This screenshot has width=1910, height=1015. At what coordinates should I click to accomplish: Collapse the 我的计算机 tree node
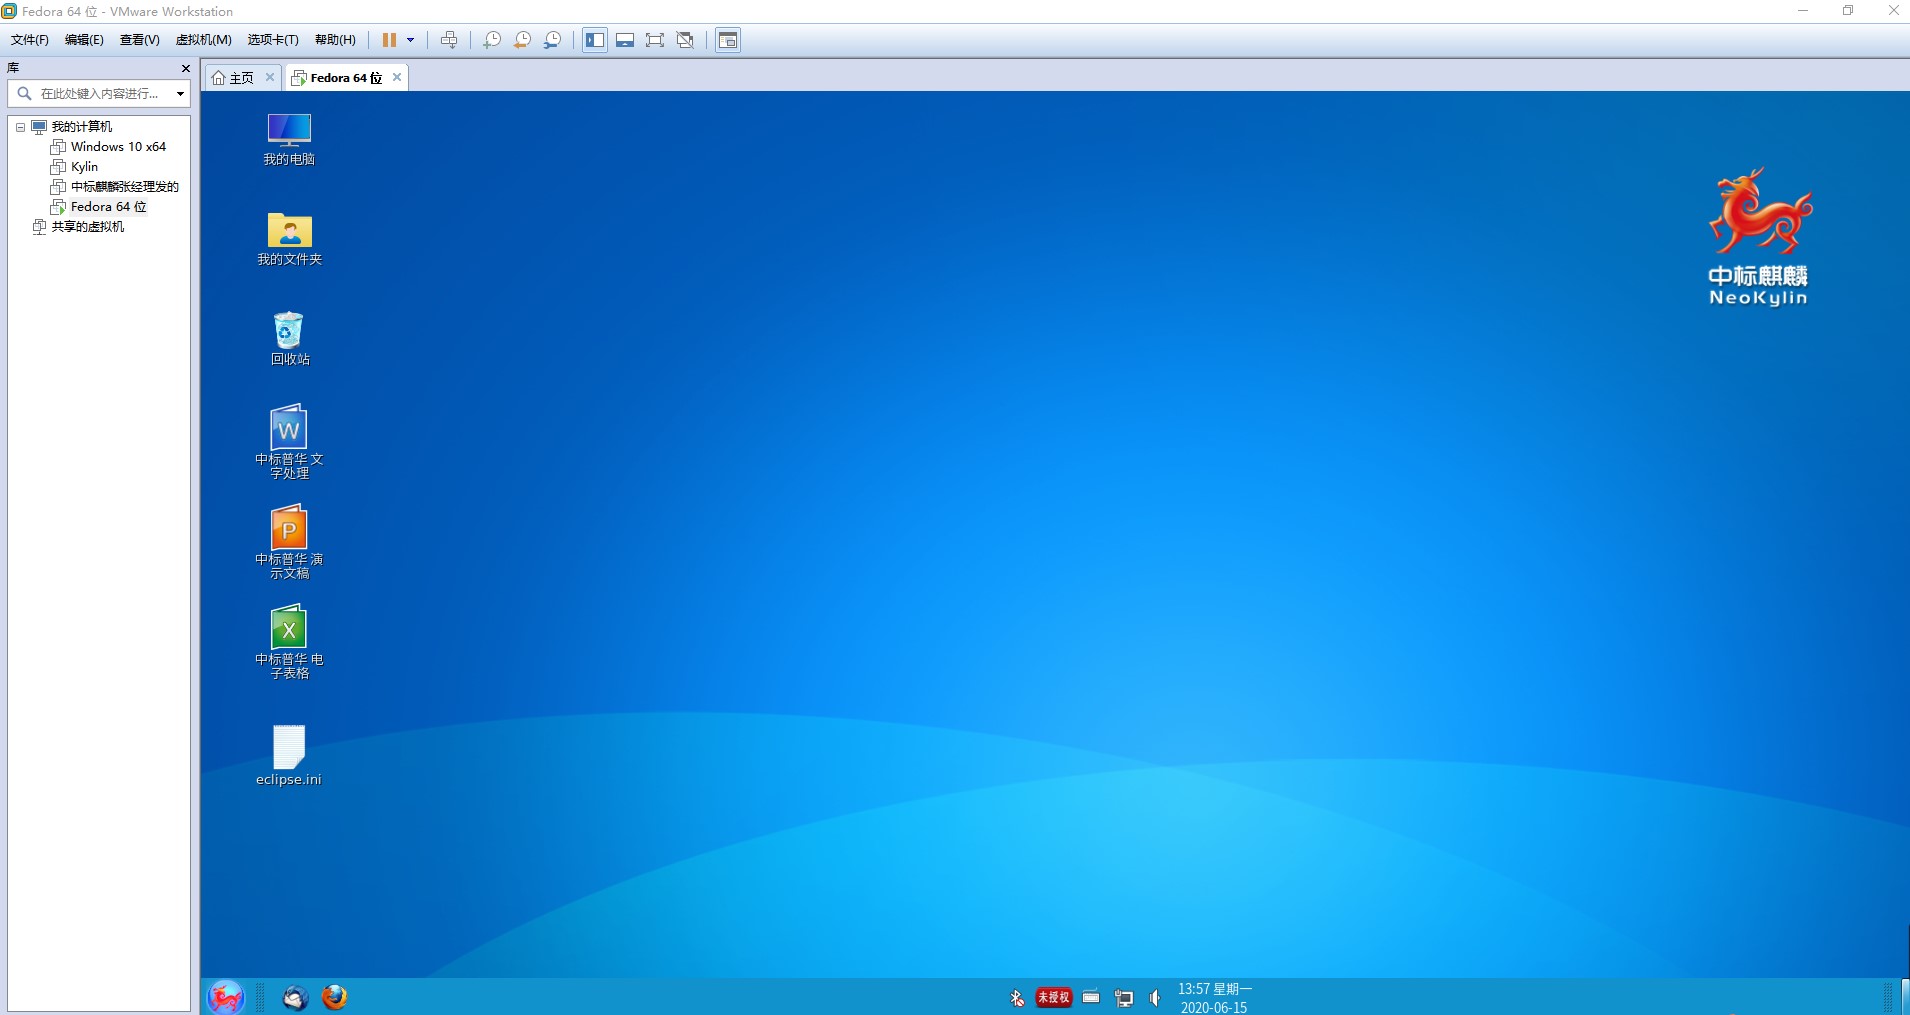pos(20,127)
